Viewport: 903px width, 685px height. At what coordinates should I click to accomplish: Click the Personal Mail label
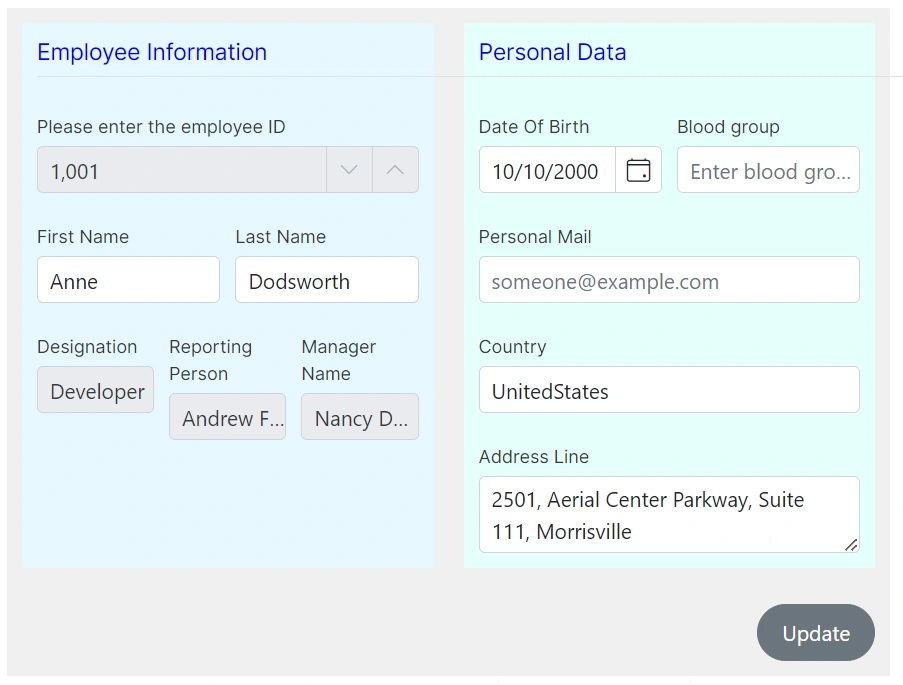click(535, 237)
